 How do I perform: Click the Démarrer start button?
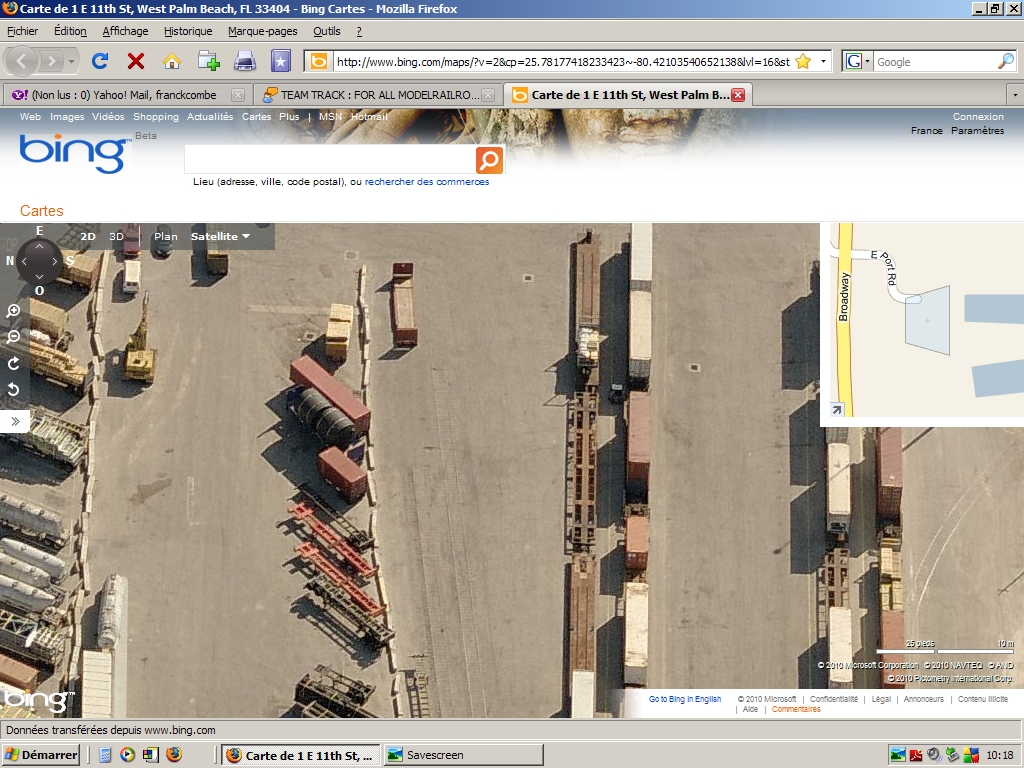40,755
